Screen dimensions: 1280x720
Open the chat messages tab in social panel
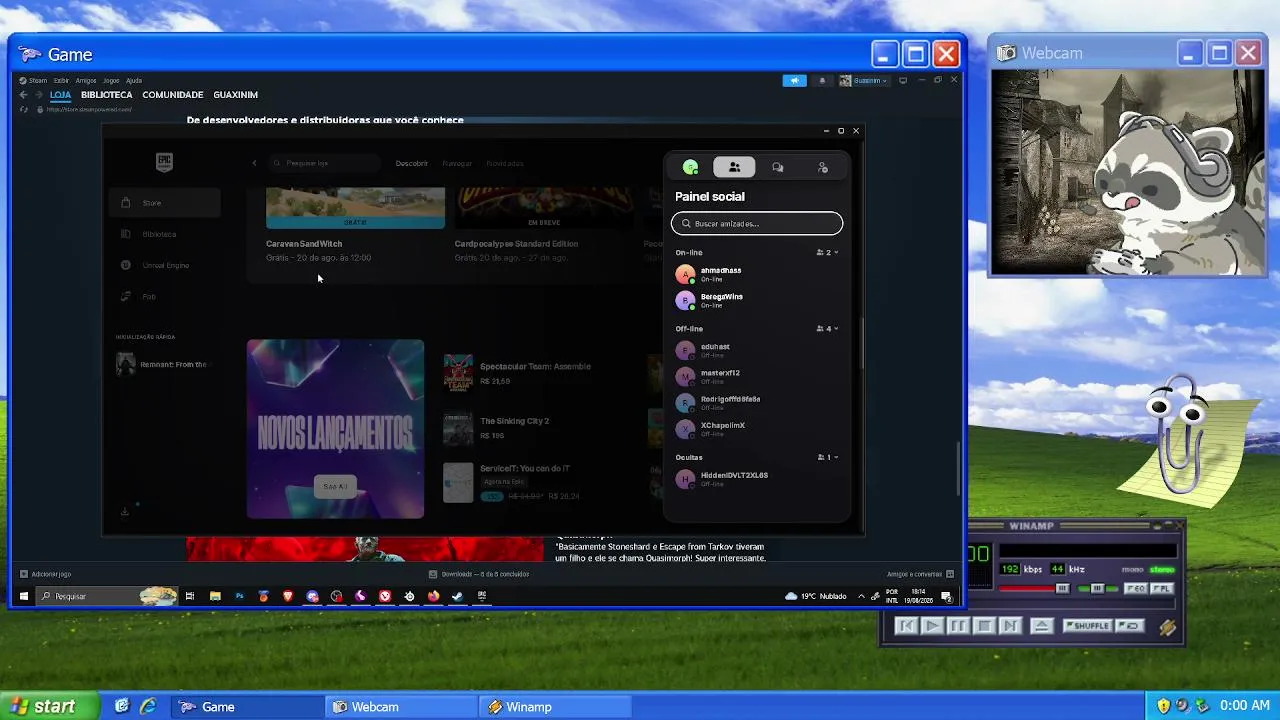pos(778,167)
